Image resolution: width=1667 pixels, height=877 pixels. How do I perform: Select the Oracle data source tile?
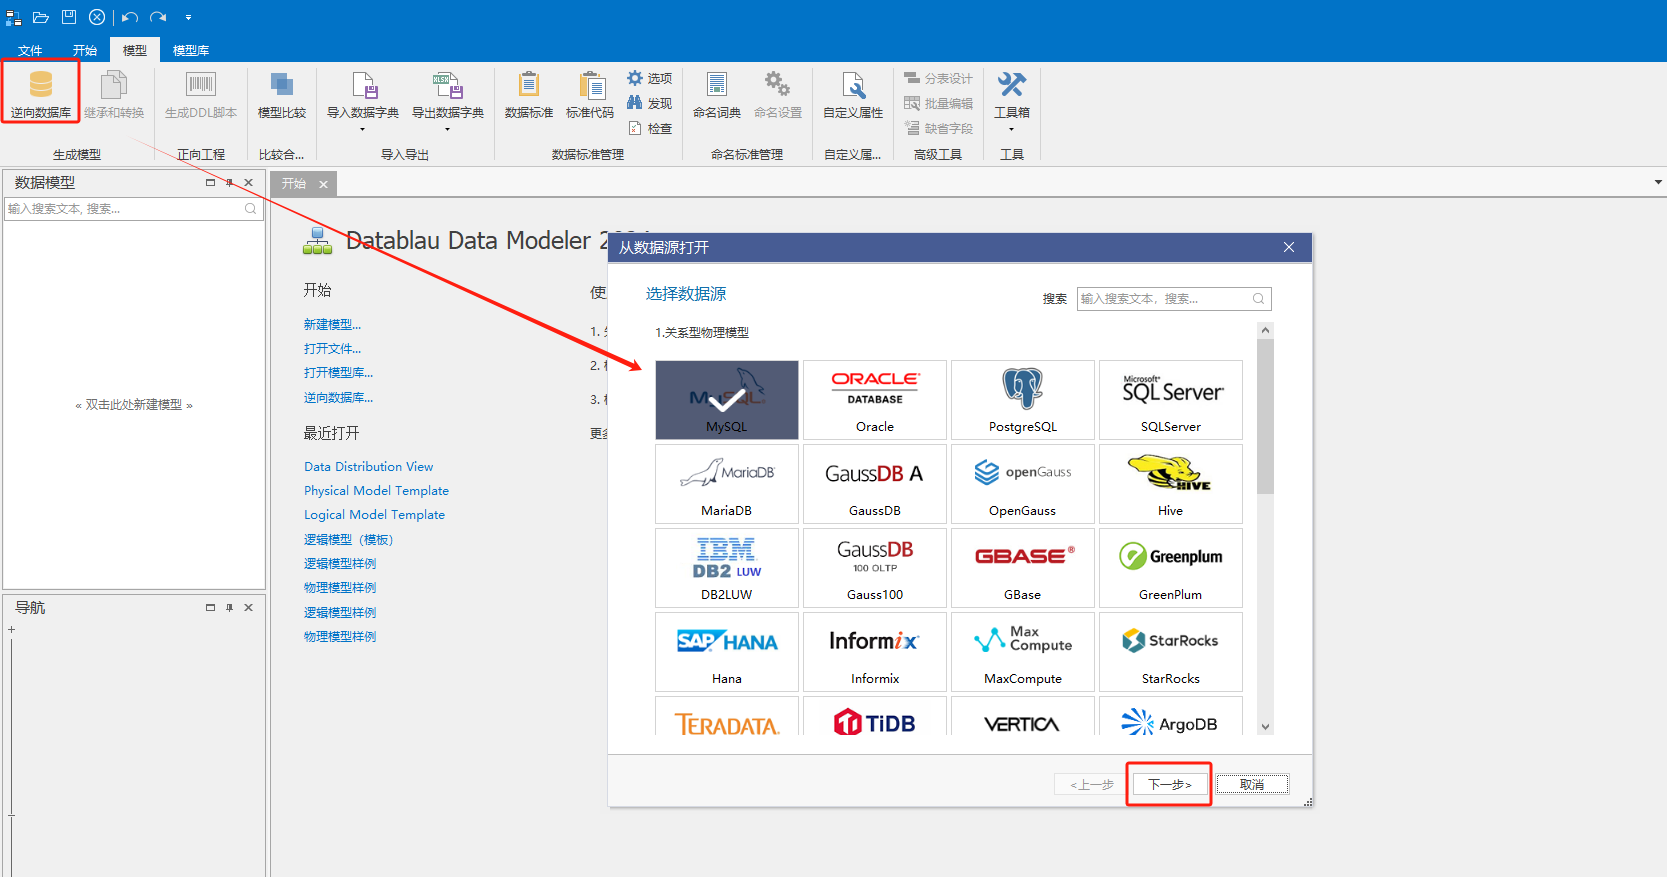(x=875, y=400)
